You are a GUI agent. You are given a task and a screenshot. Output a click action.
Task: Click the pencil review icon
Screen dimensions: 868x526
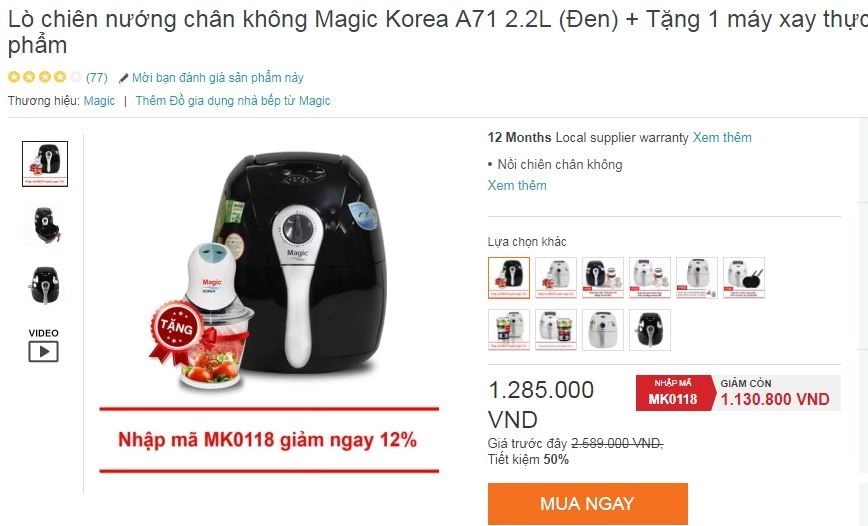(123, 78)
